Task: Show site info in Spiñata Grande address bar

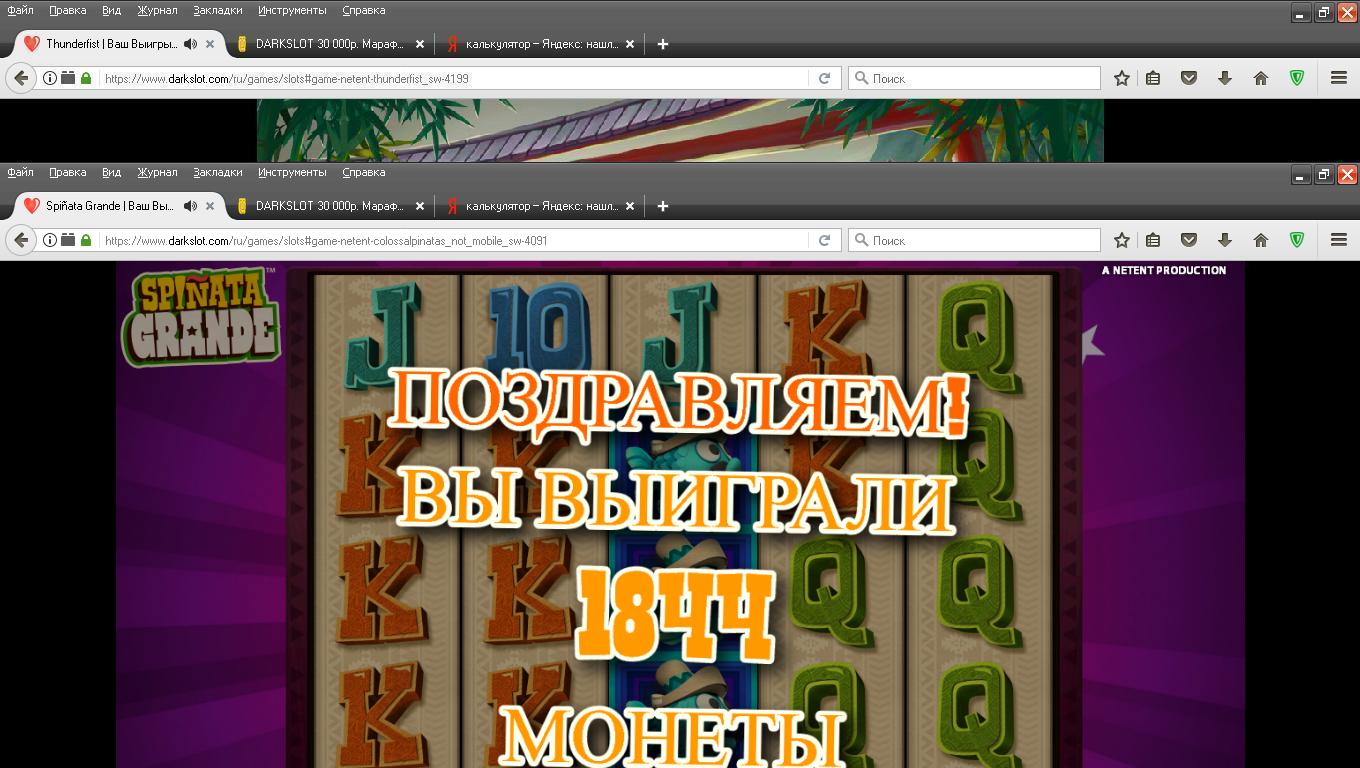Action: tap(49, 240)
